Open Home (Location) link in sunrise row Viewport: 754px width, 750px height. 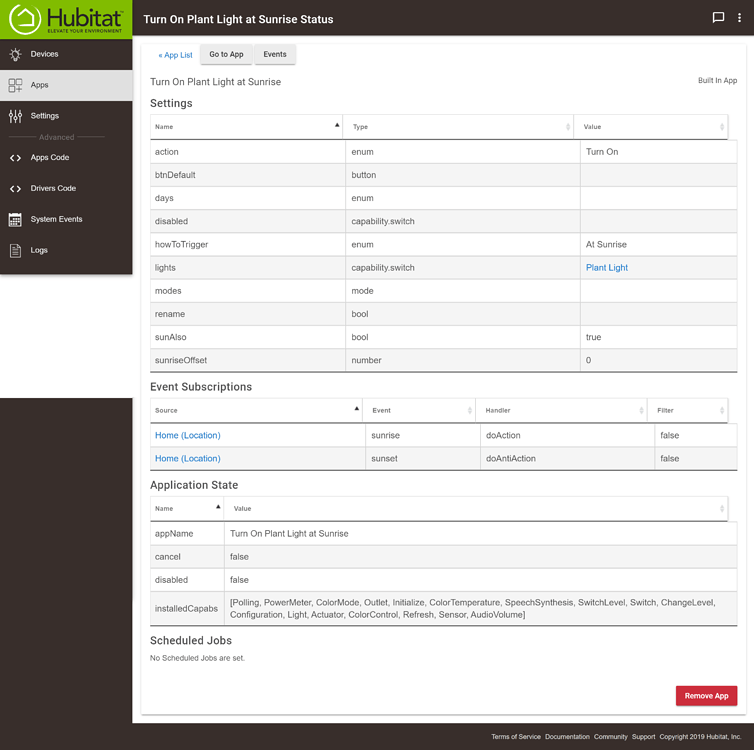click(188, 436)
